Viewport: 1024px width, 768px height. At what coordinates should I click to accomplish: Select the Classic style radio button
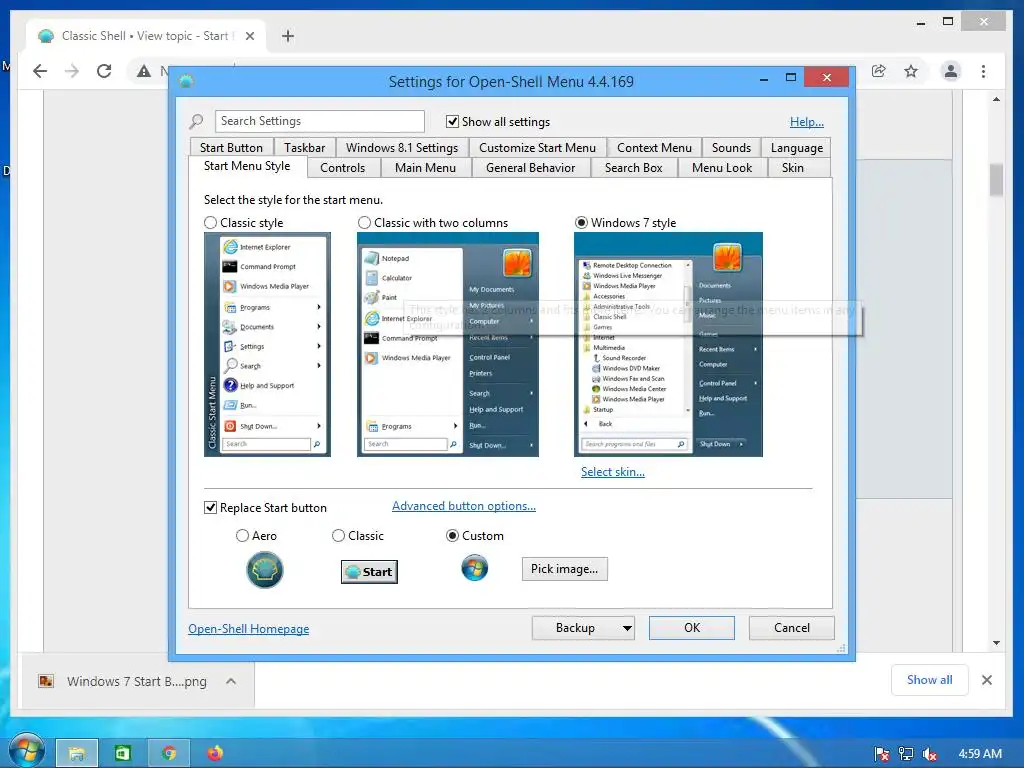[210, 223]
